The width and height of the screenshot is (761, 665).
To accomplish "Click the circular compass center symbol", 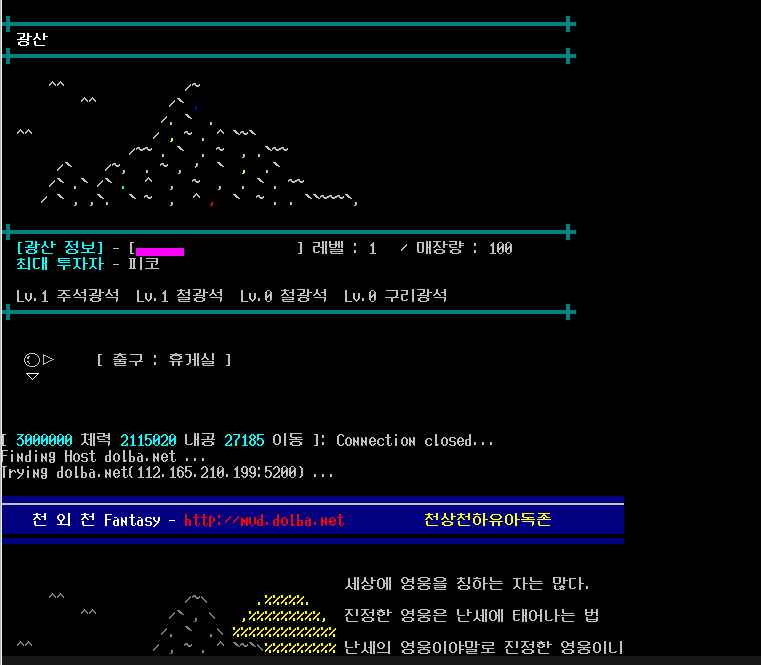I will [x=31, y=359].
